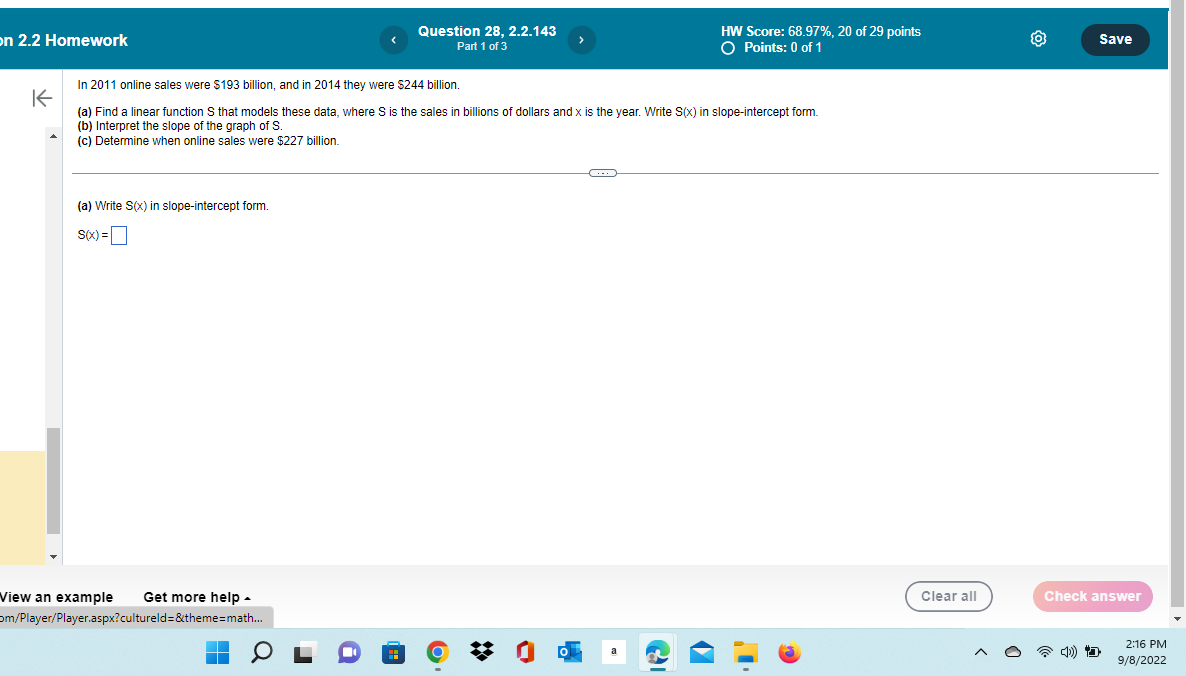Open Dropbox from the taskbar
Viewport: 1186px width, 676px height.
[x=481, y=652]
